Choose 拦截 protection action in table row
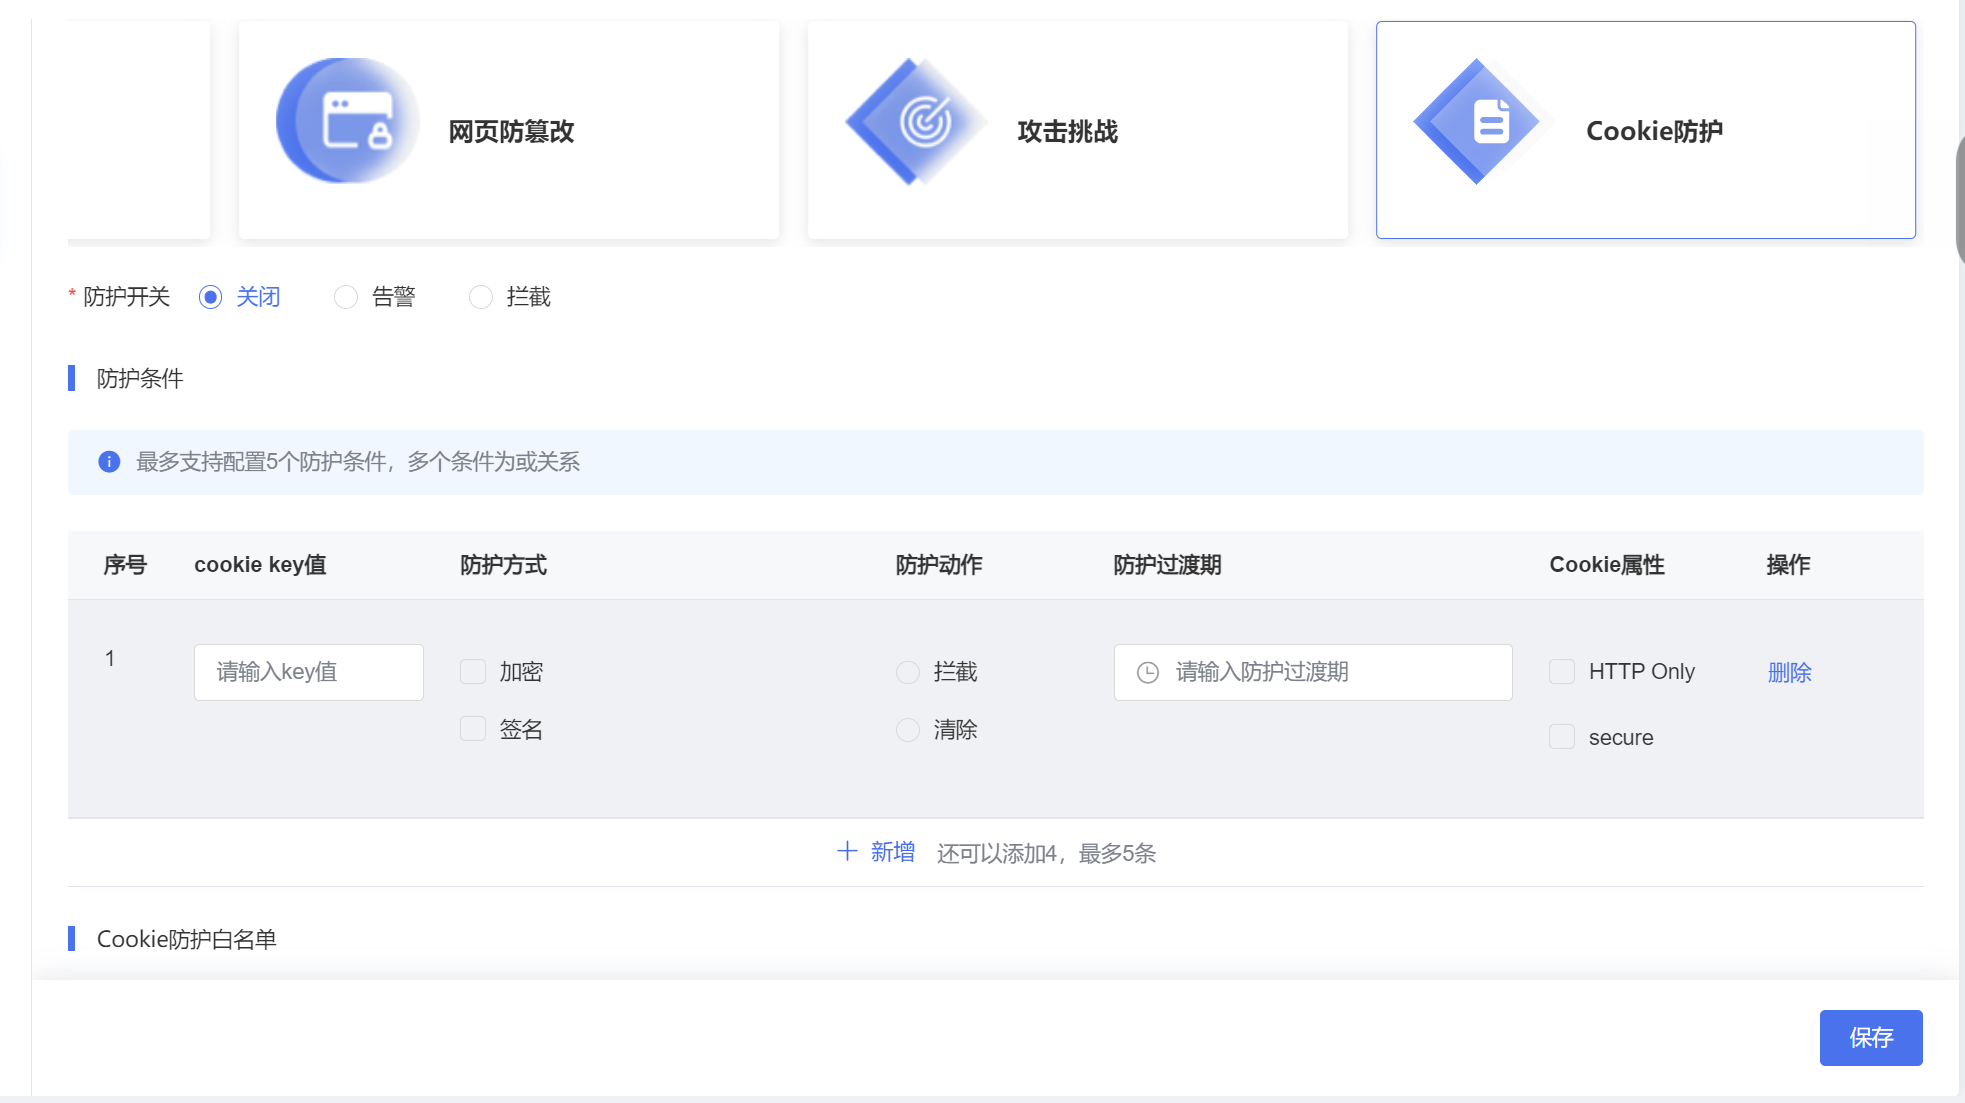Image resolution: width=1965 pixels, height=1103 pixels. [x=908, y=672]
